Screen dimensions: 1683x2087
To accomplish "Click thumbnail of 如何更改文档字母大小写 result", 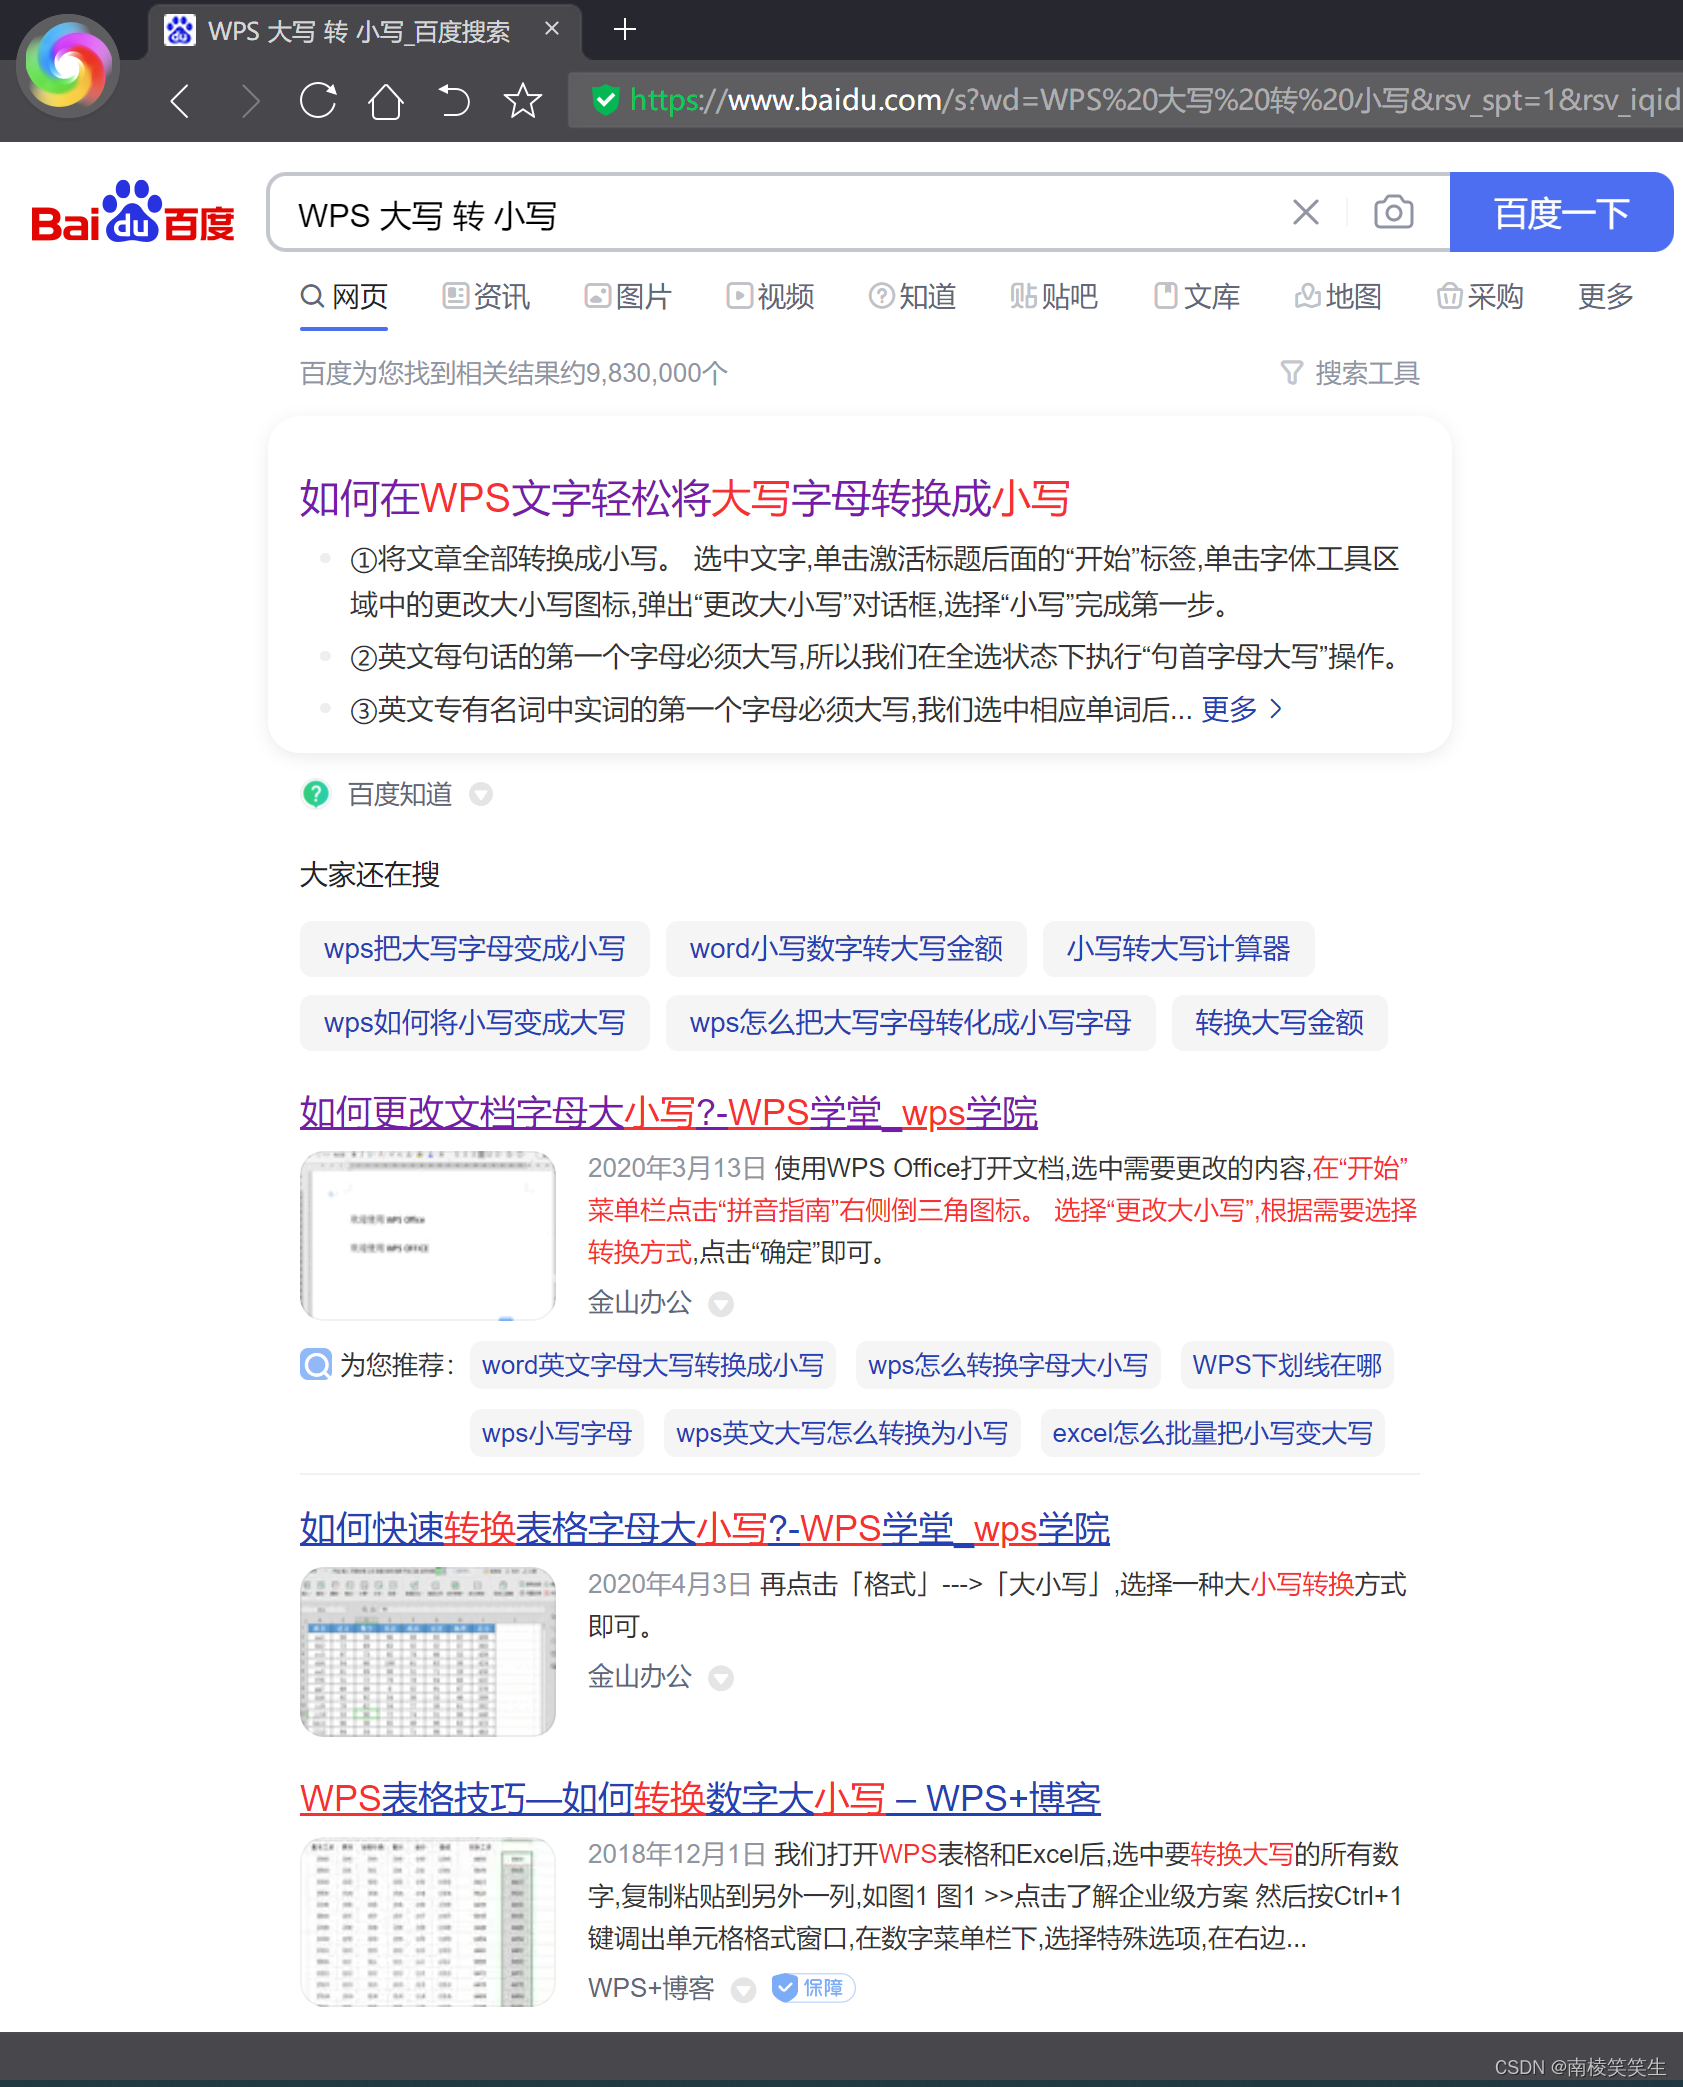I will click(x=428, y=1235).
